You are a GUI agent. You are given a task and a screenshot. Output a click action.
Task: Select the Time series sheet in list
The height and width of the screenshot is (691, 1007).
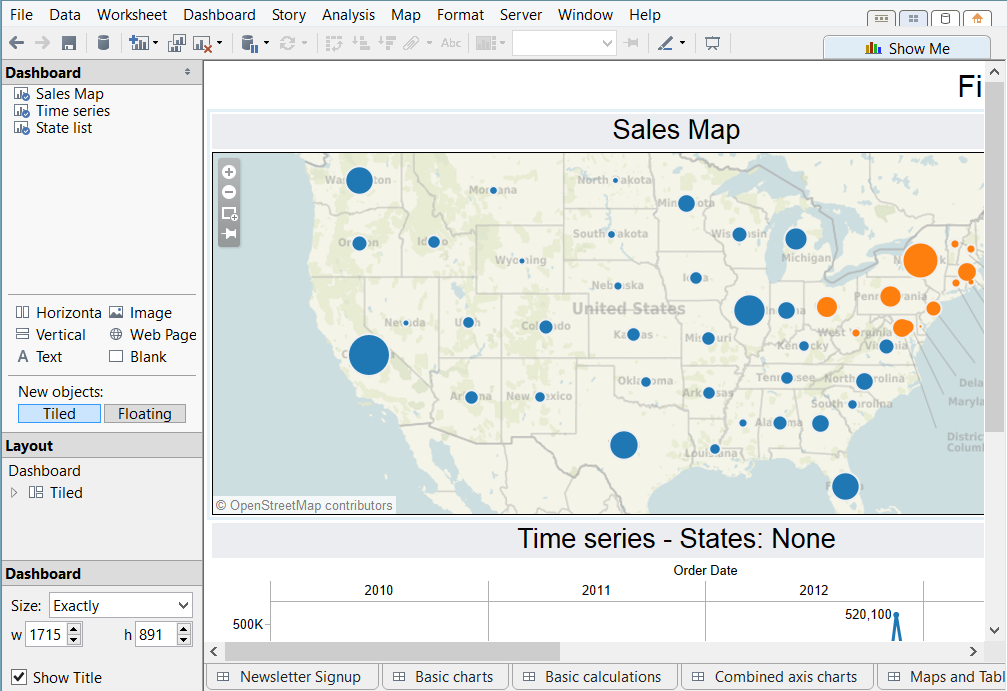73,111
